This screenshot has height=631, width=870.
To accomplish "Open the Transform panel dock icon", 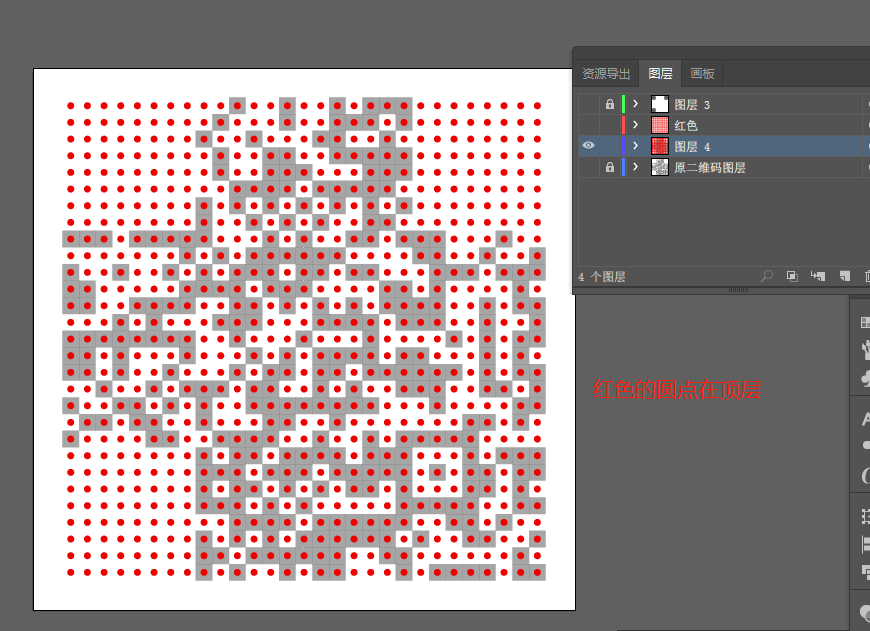I will 866,516.
